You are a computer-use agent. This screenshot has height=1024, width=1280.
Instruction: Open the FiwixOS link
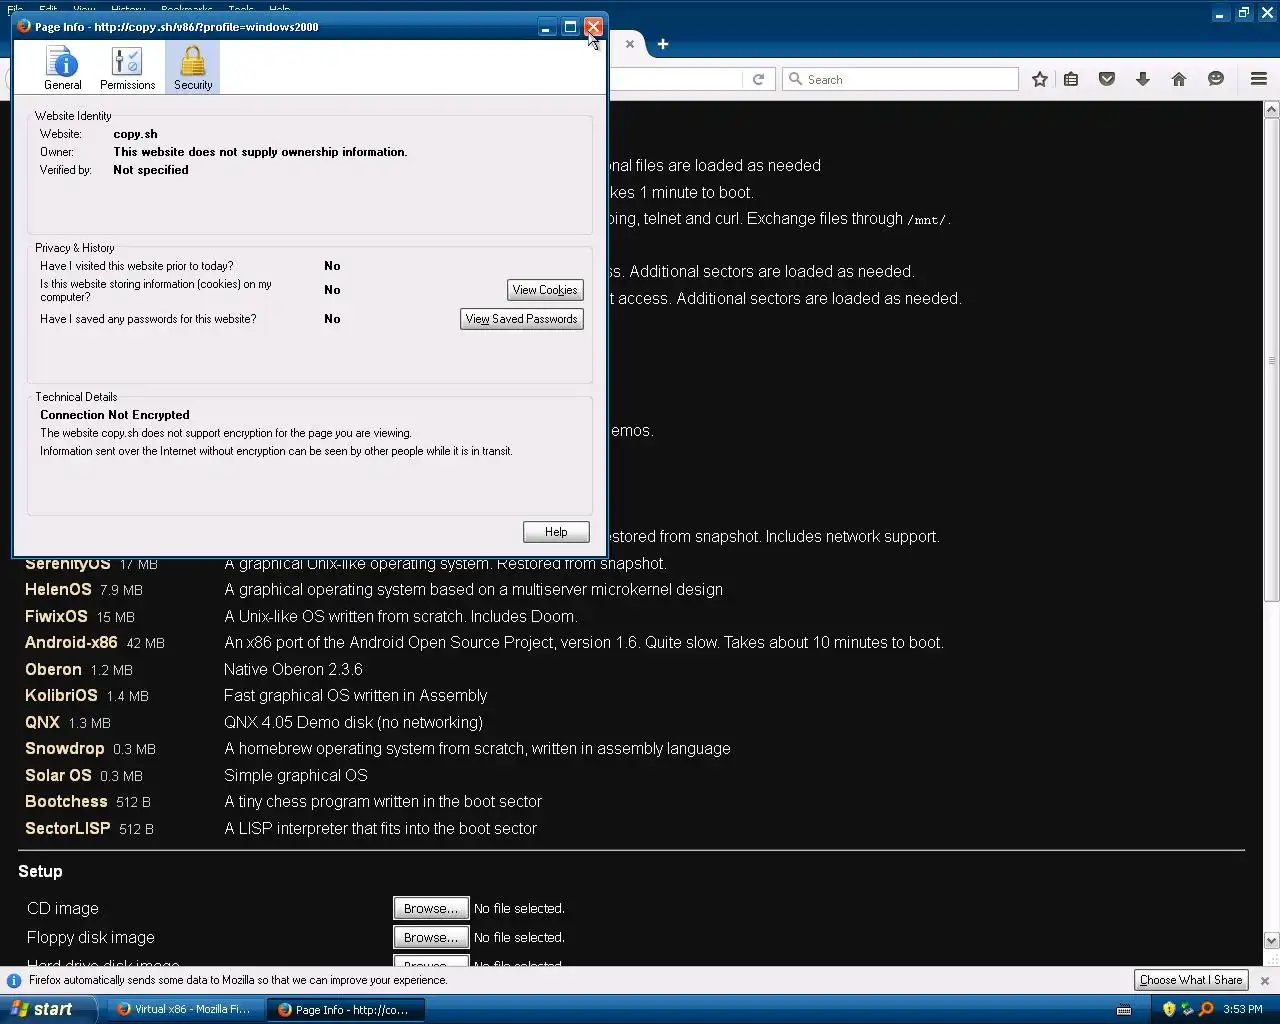point(56,617)
